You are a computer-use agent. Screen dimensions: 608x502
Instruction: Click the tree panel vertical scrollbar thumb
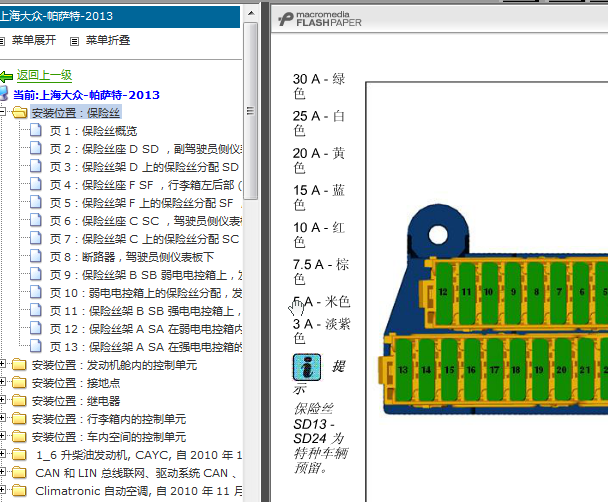[x=251, y=111]
